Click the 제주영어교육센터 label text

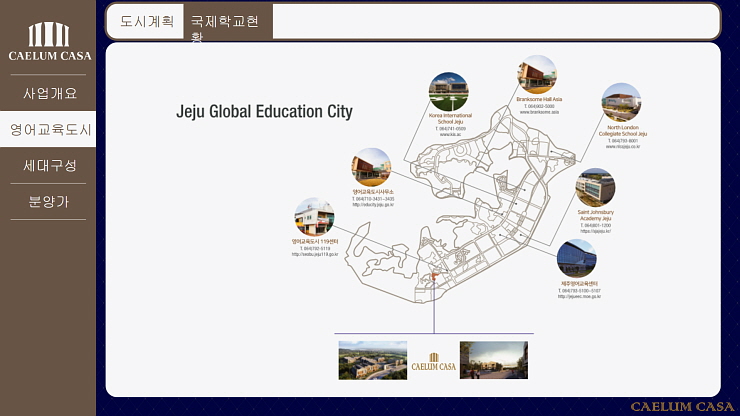579,284
